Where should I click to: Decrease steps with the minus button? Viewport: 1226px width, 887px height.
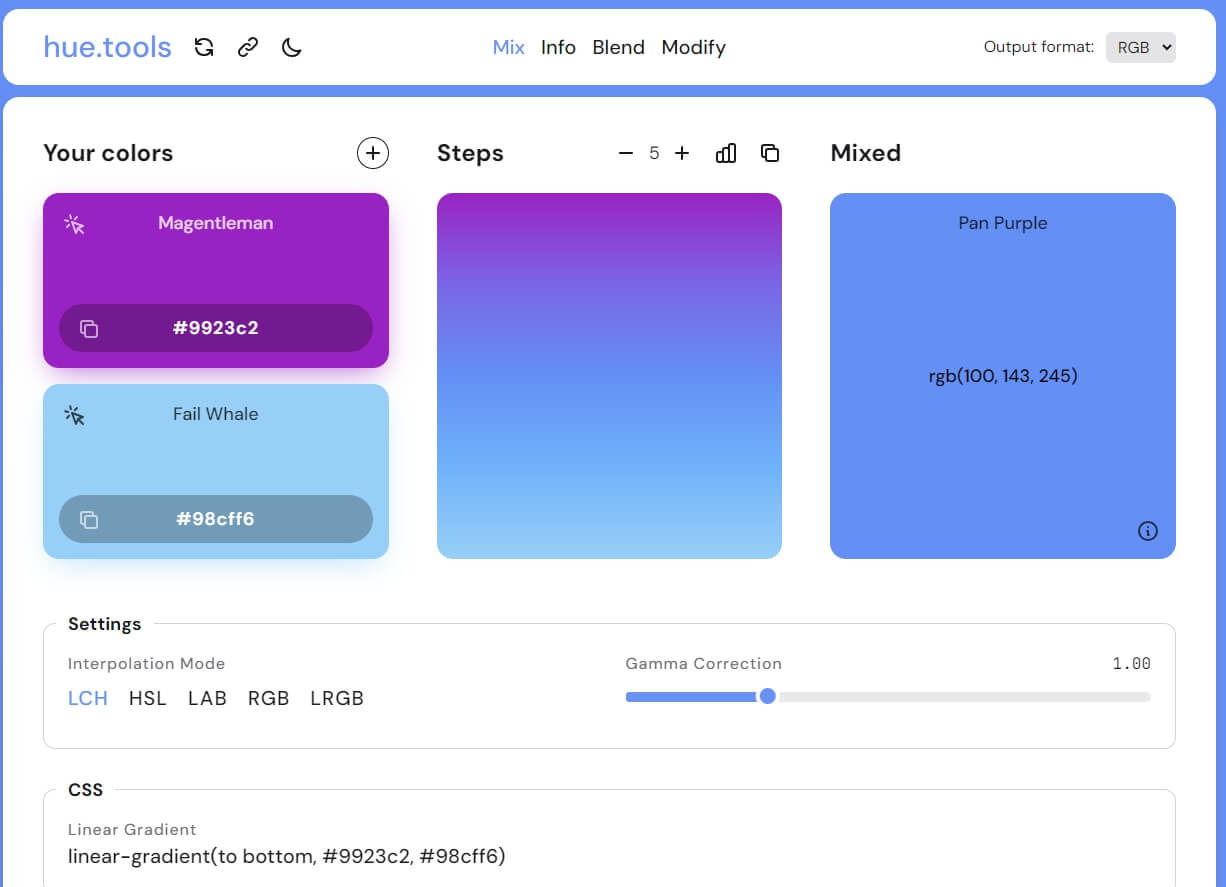626,153
